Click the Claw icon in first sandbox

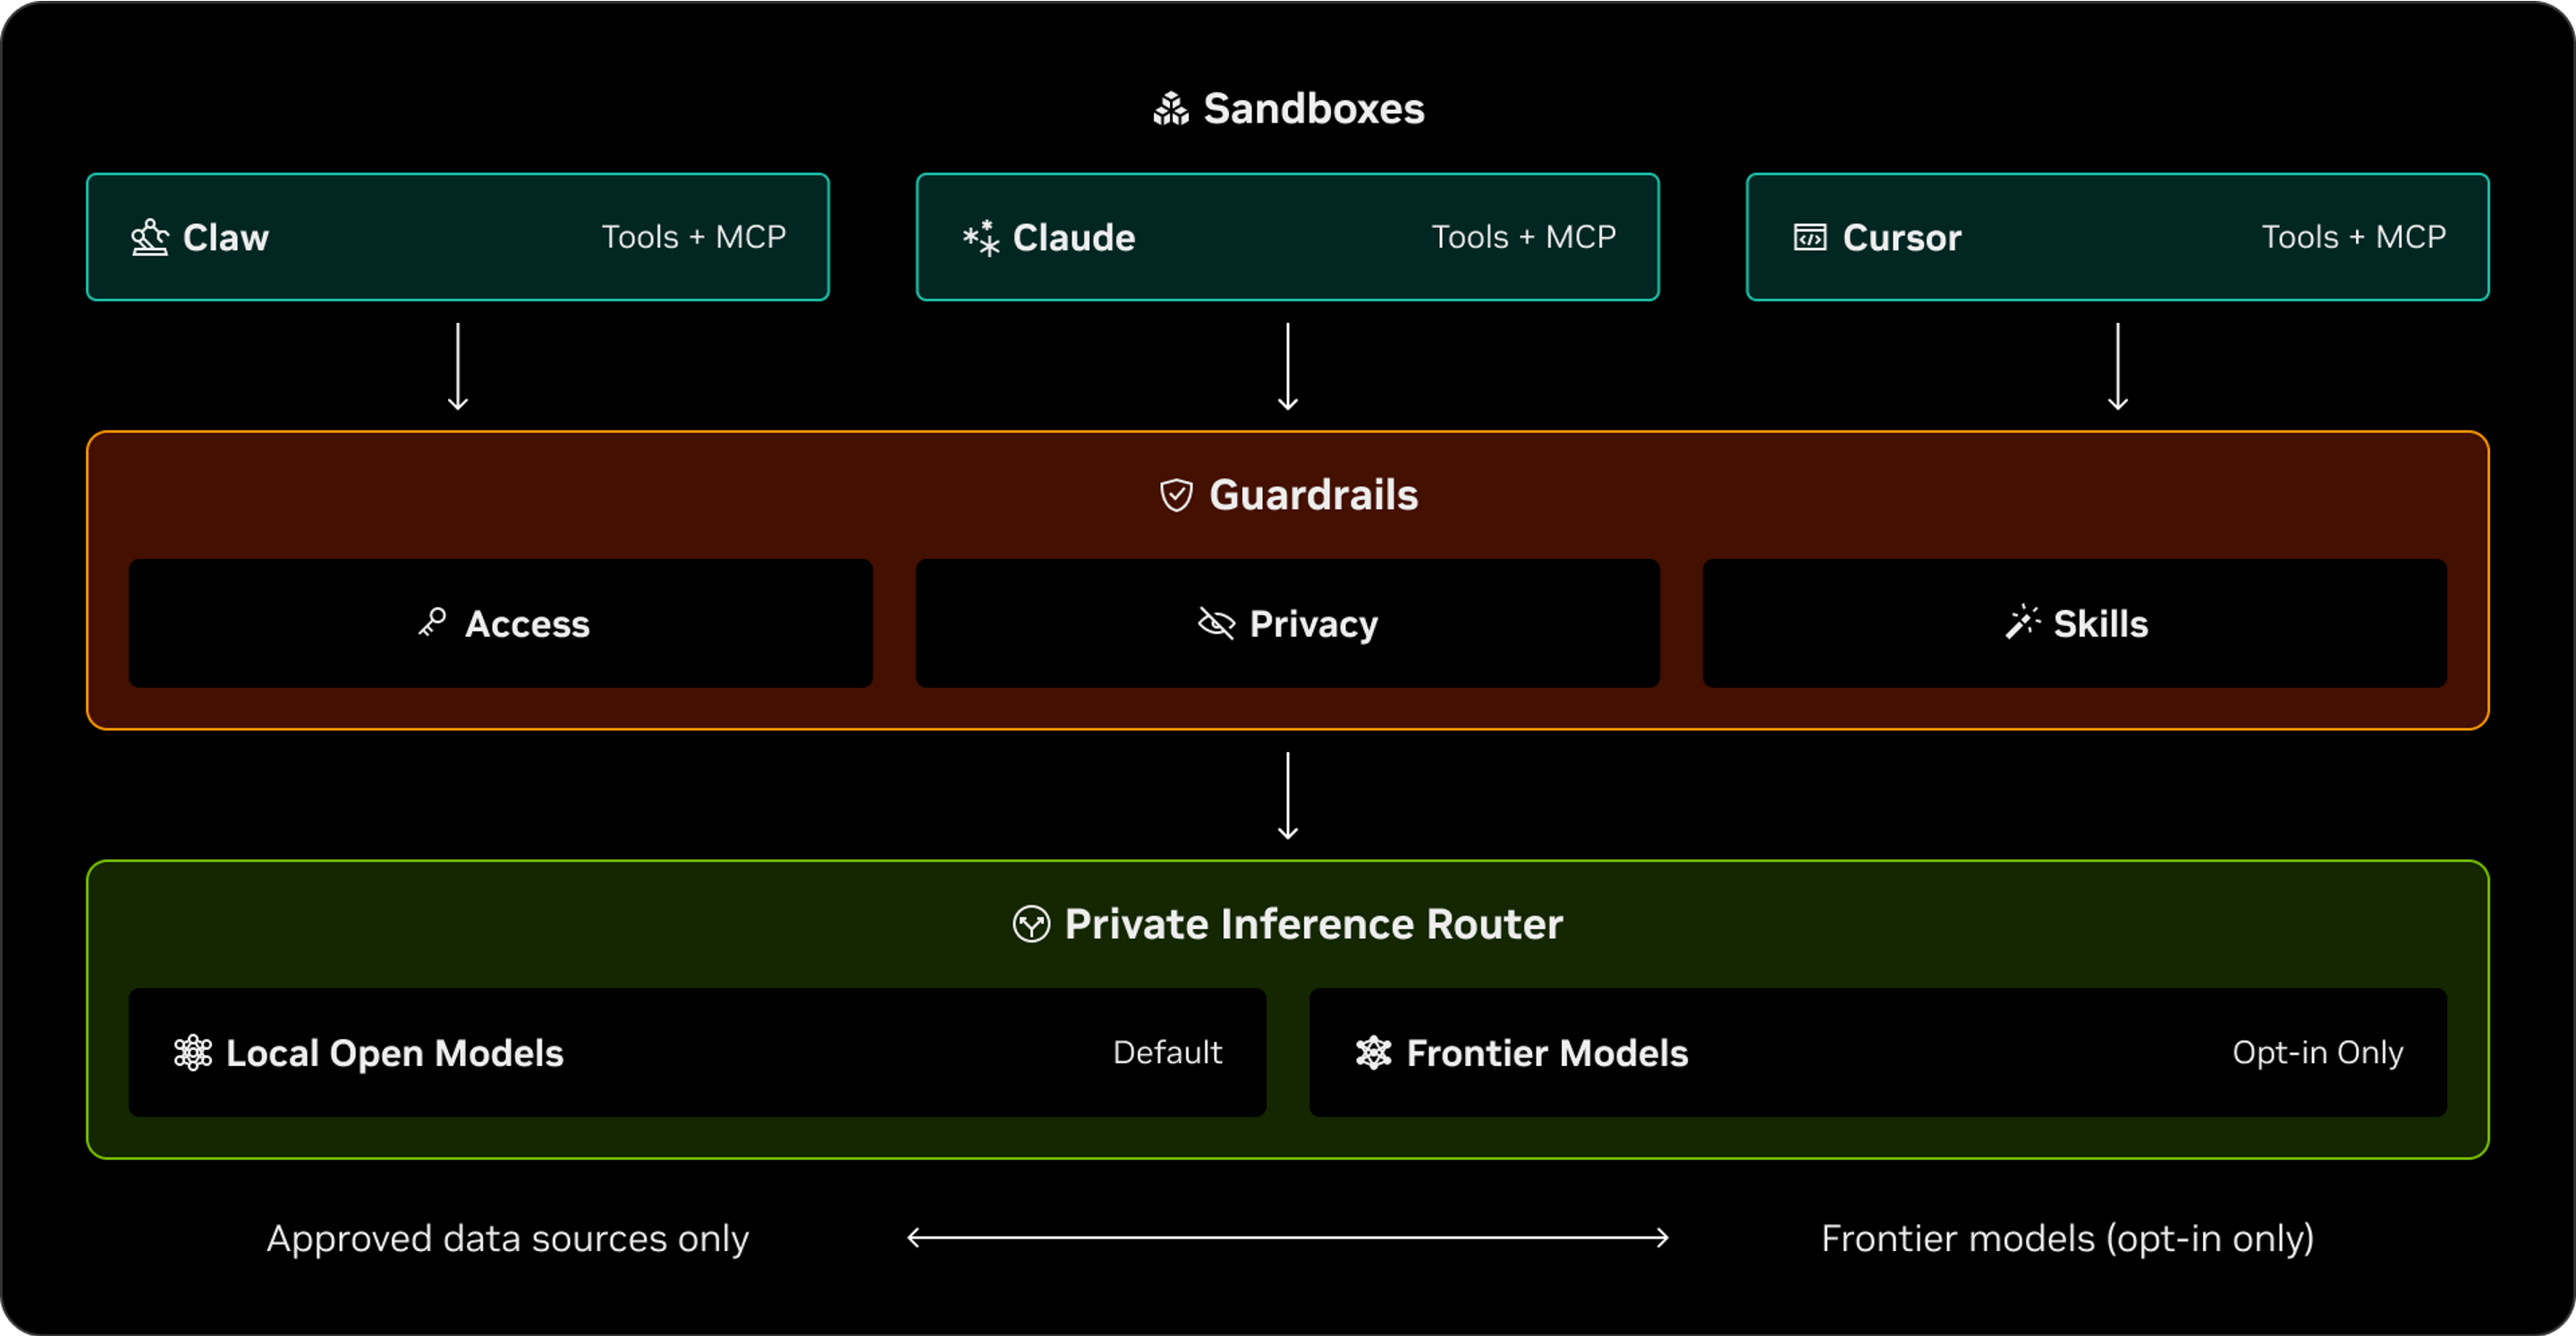tap(150, 238)
